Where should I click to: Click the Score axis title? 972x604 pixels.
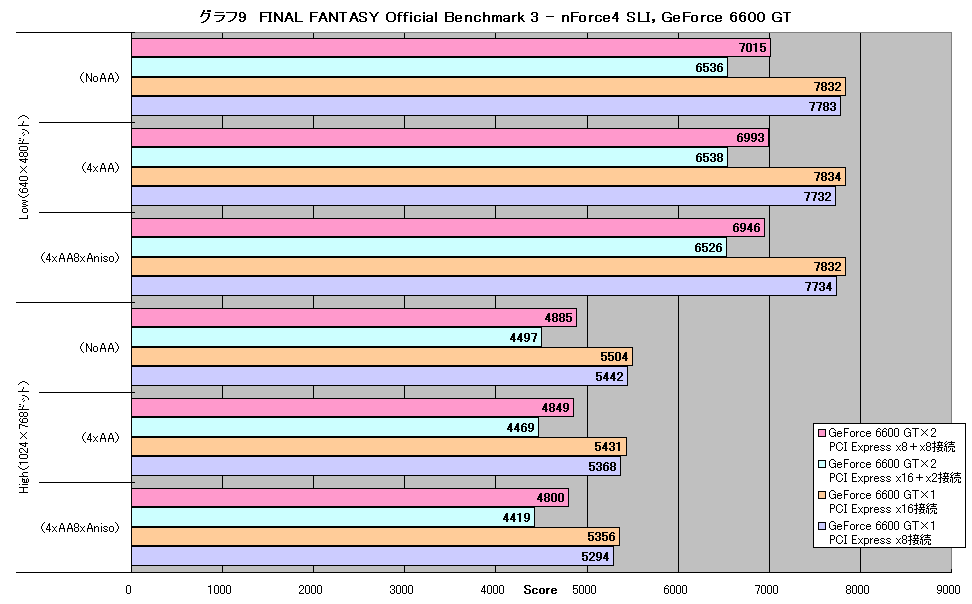point(540,590)
